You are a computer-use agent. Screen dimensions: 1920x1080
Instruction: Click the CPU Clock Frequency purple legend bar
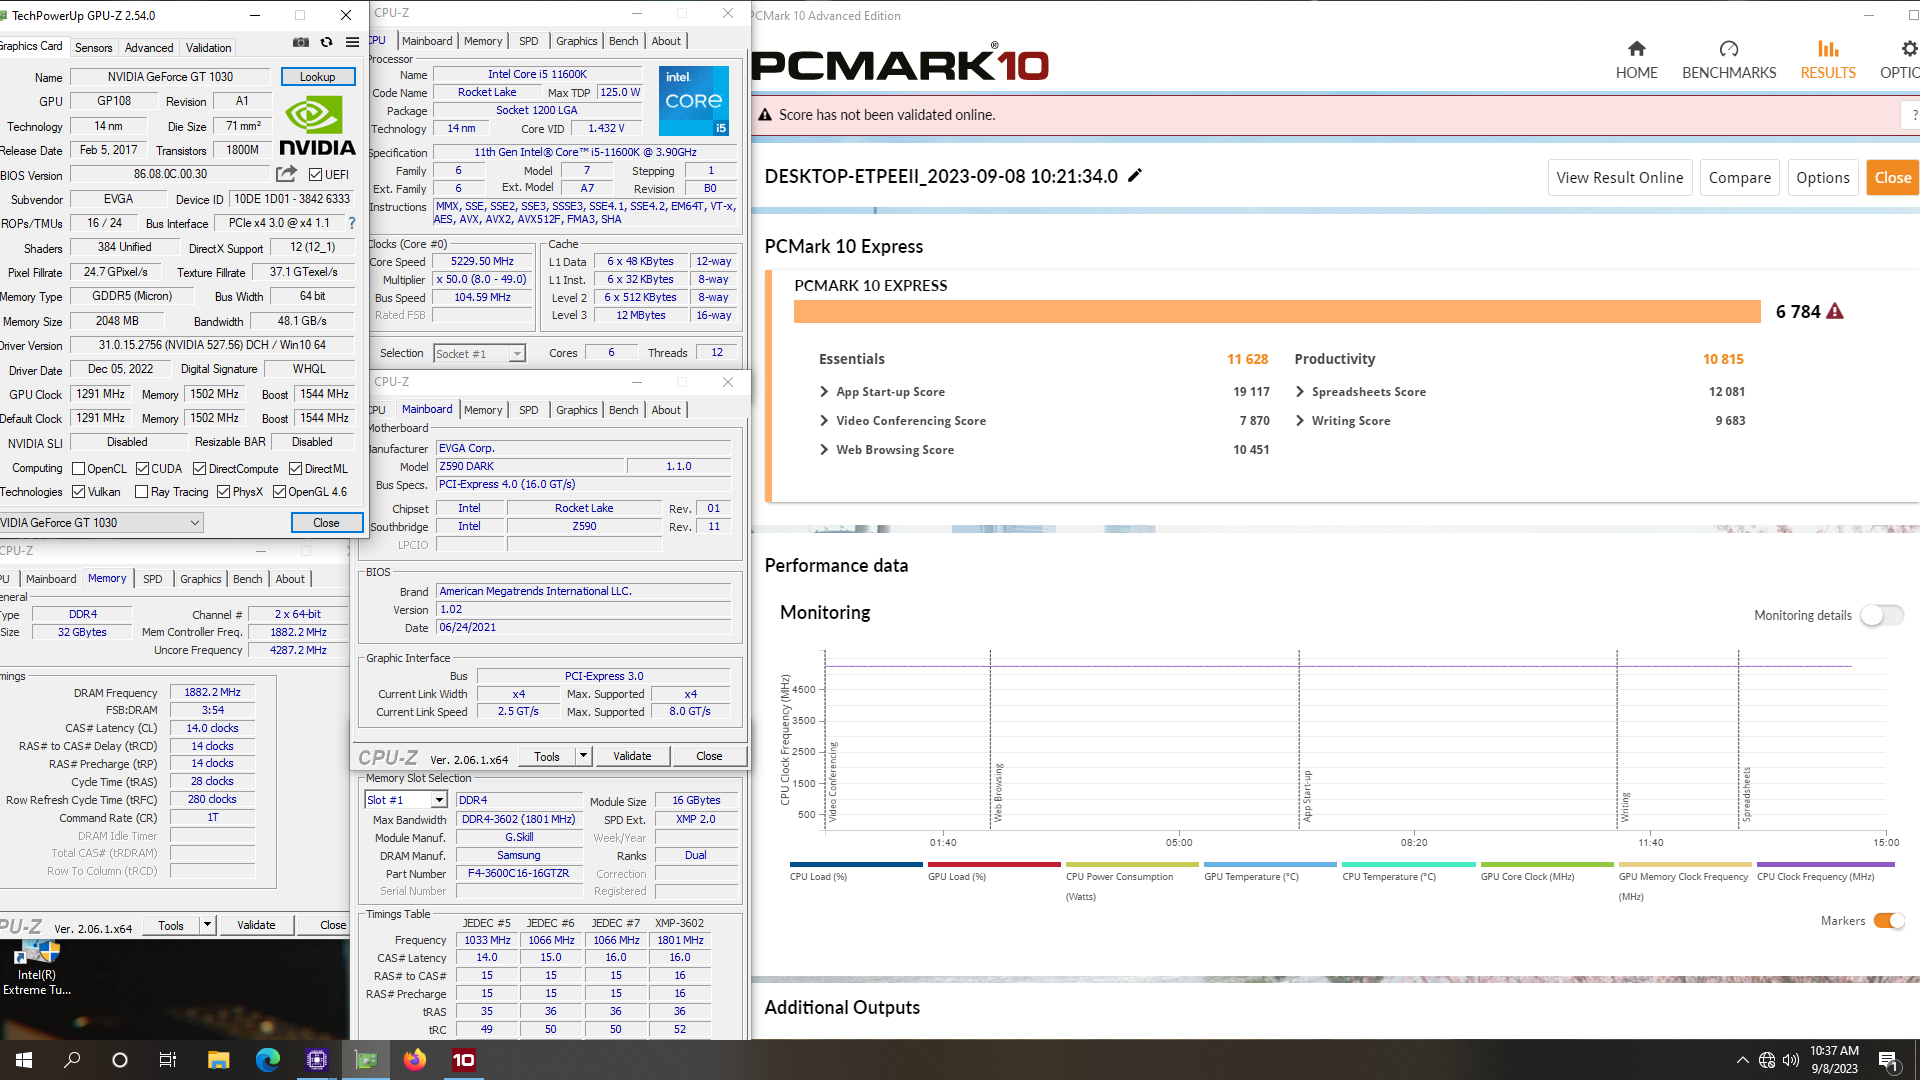[1825, 864]
